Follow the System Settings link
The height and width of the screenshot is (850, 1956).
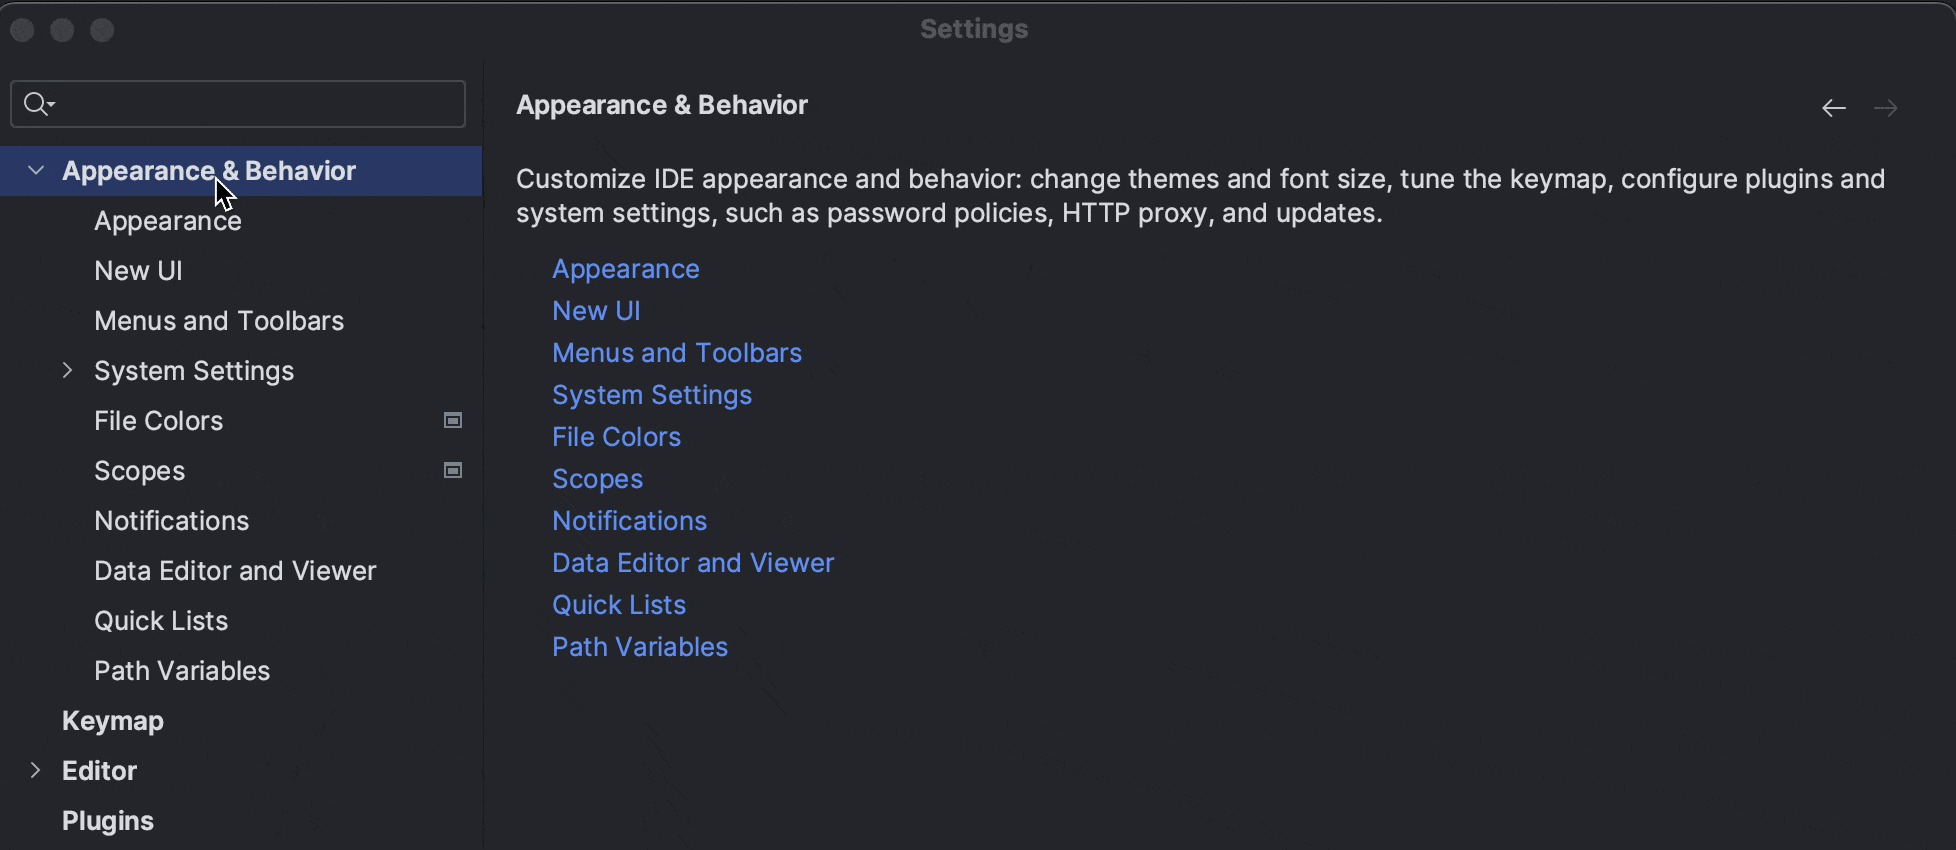[x=651, y=395]
